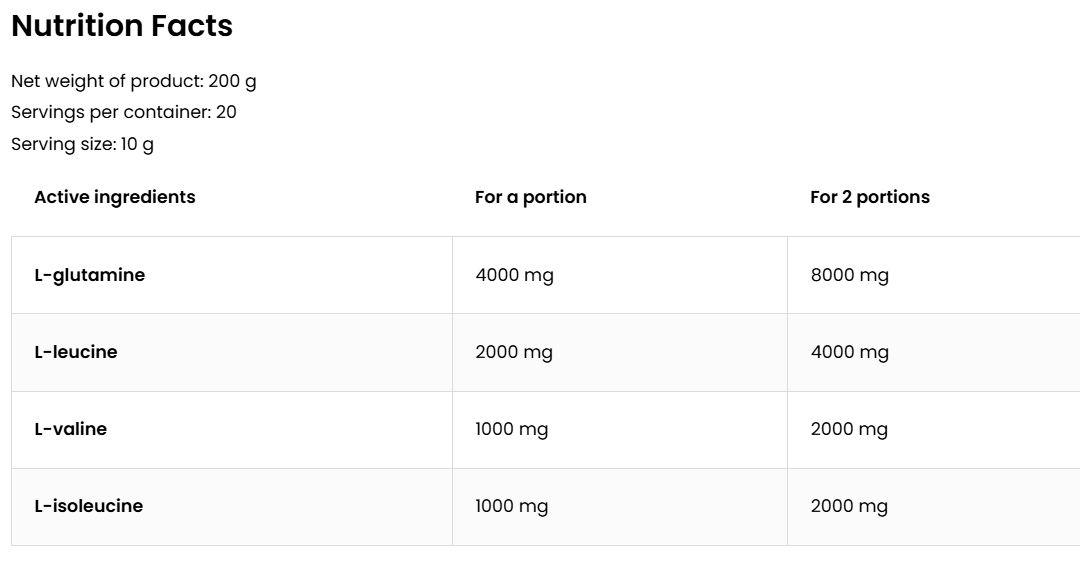Click the Nutrition Facts heading
The width and height of the screenshot is (1080, 573).
pos(122,26)
